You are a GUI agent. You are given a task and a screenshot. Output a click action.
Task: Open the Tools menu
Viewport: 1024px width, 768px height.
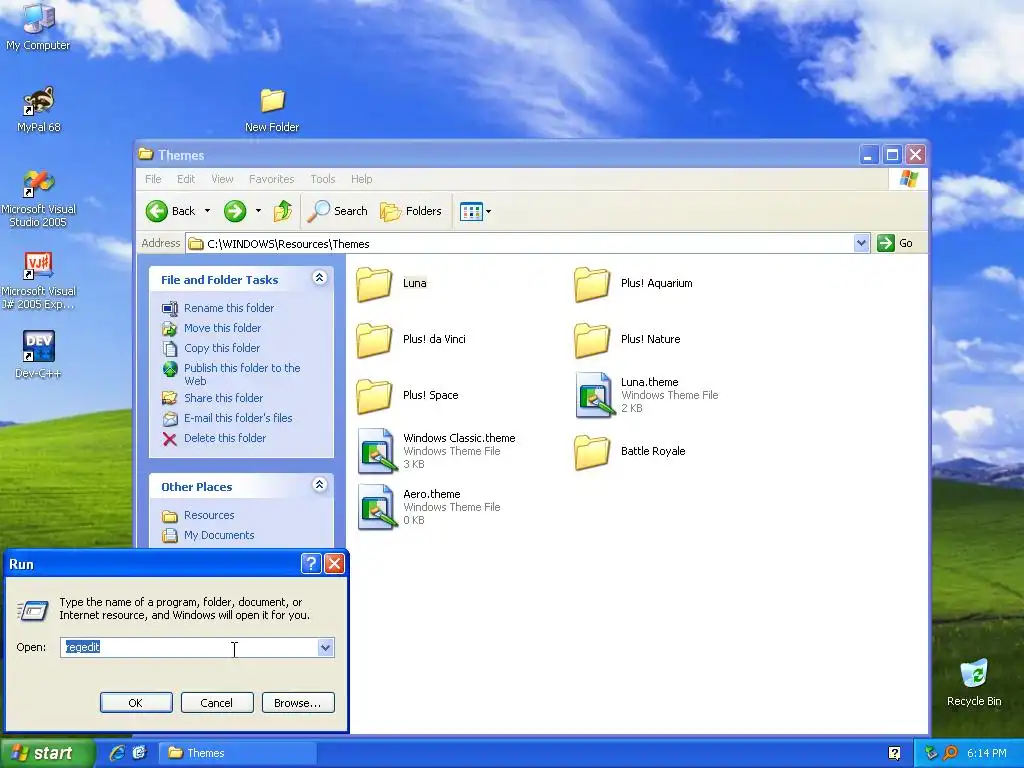coord(323,179)
